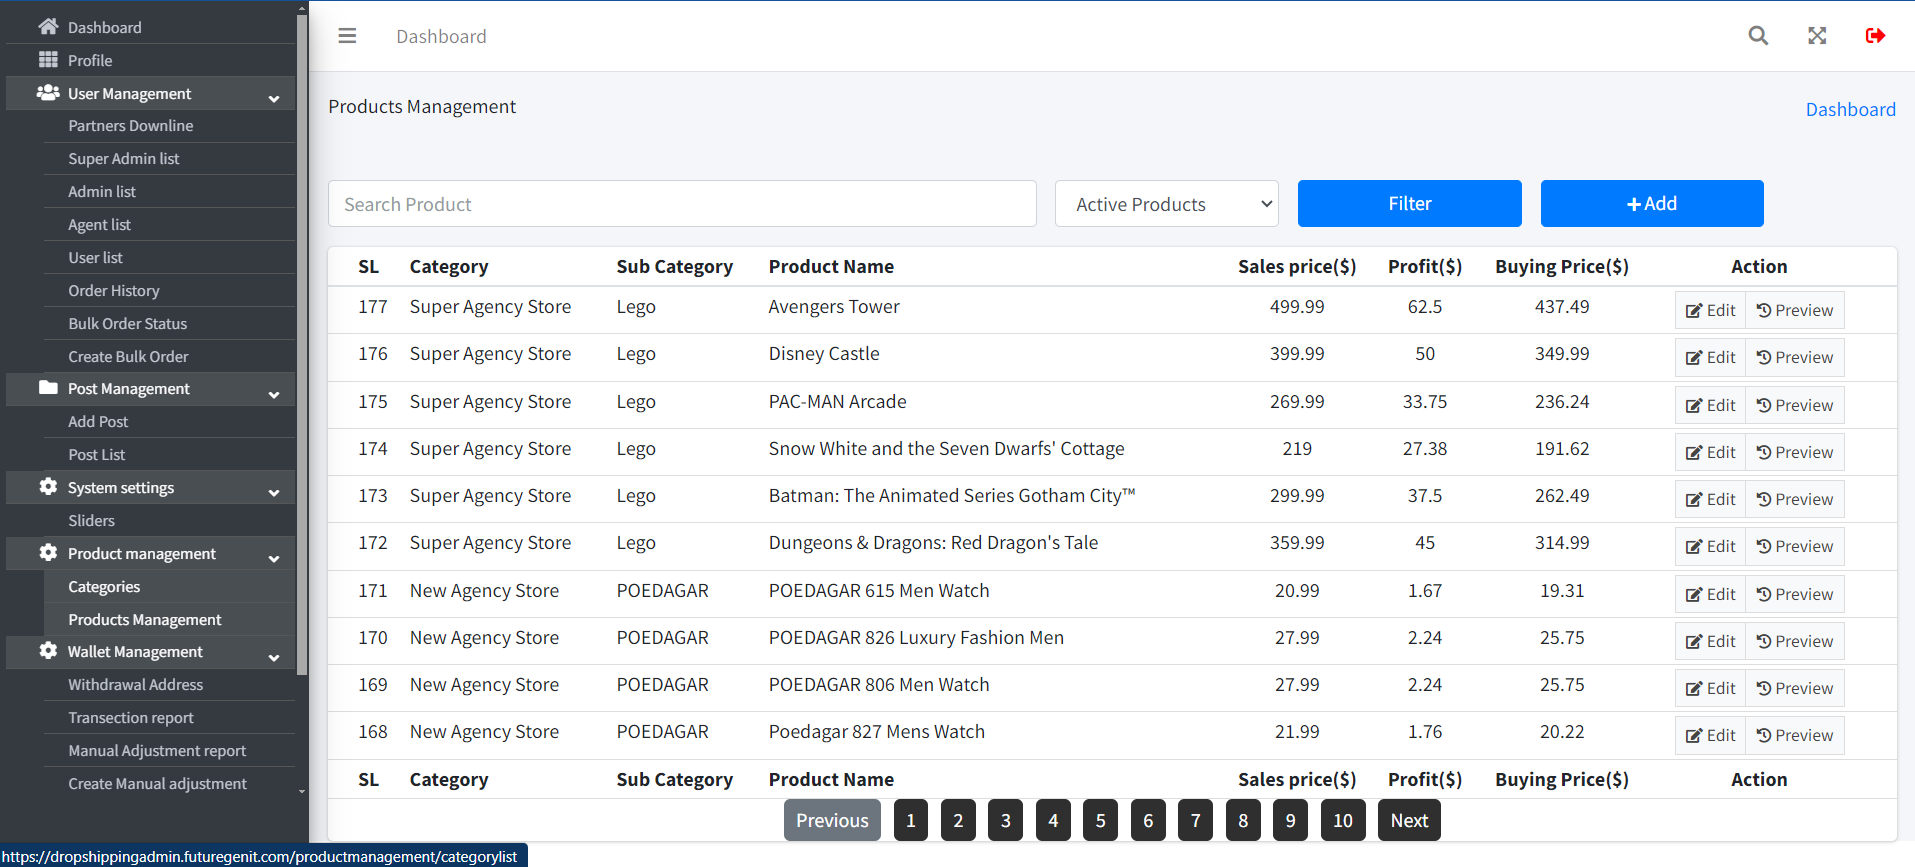The height and width of the screenshot is (867, 1915).
Task: Click the +Add product button
Action: point(1651,204)
